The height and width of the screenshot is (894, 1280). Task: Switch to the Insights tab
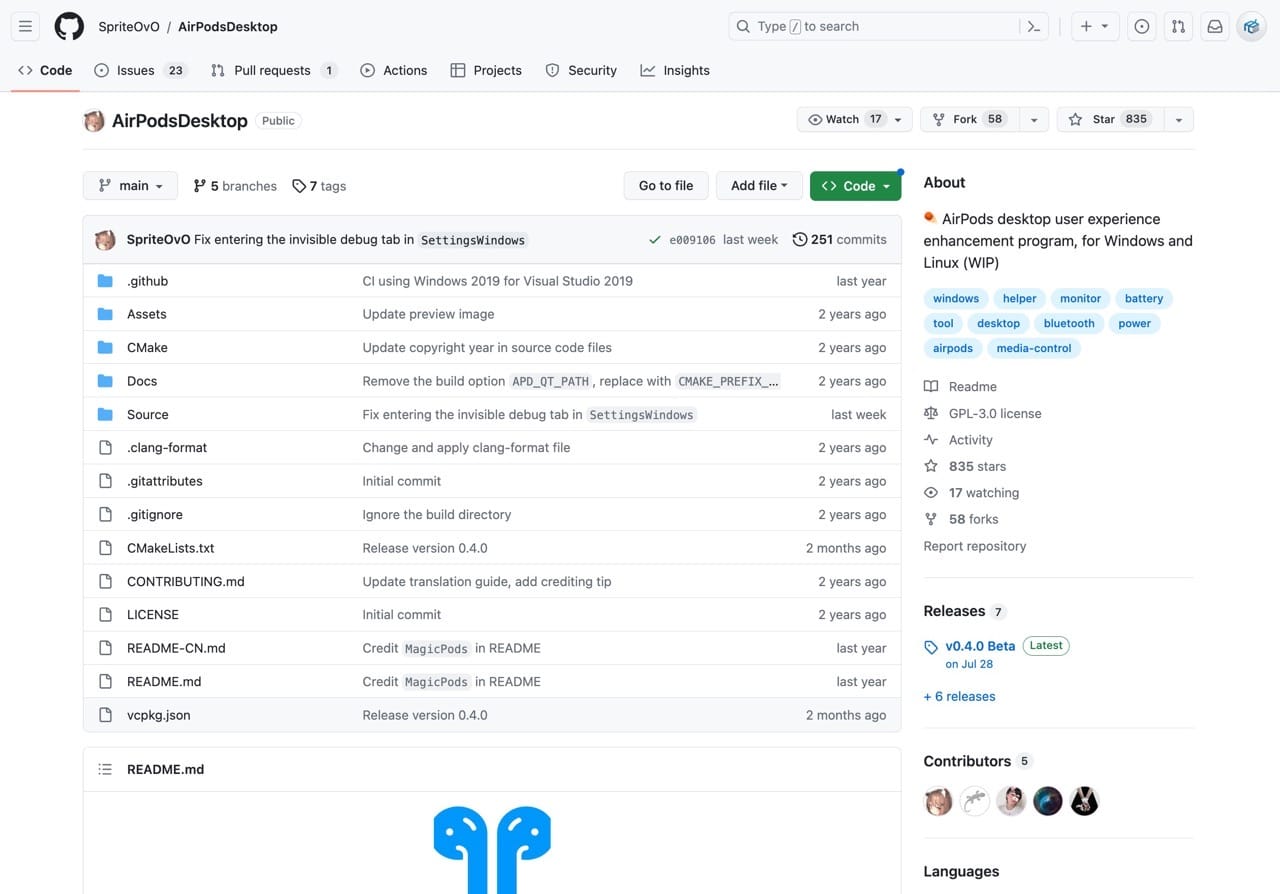point(675,71)
